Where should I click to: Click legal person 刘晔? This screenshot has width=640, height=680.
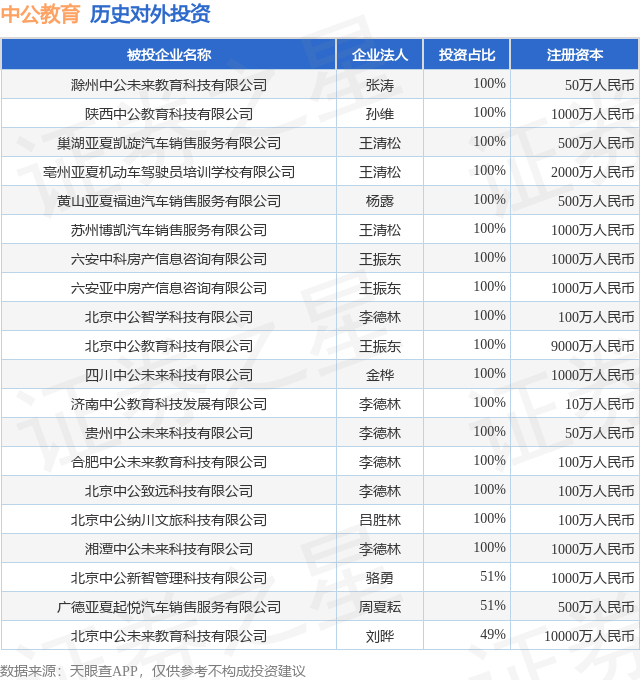coord(380,637)
